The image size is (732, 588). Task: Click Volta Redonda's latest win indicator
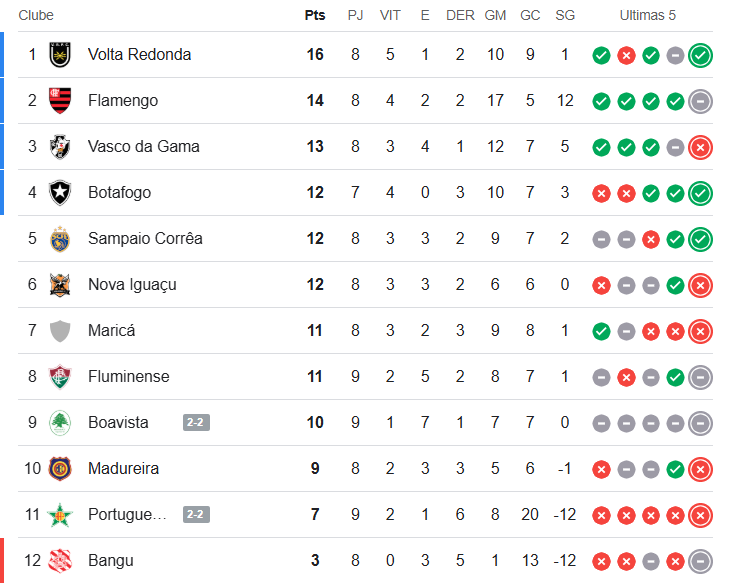(x=700, y=55)
